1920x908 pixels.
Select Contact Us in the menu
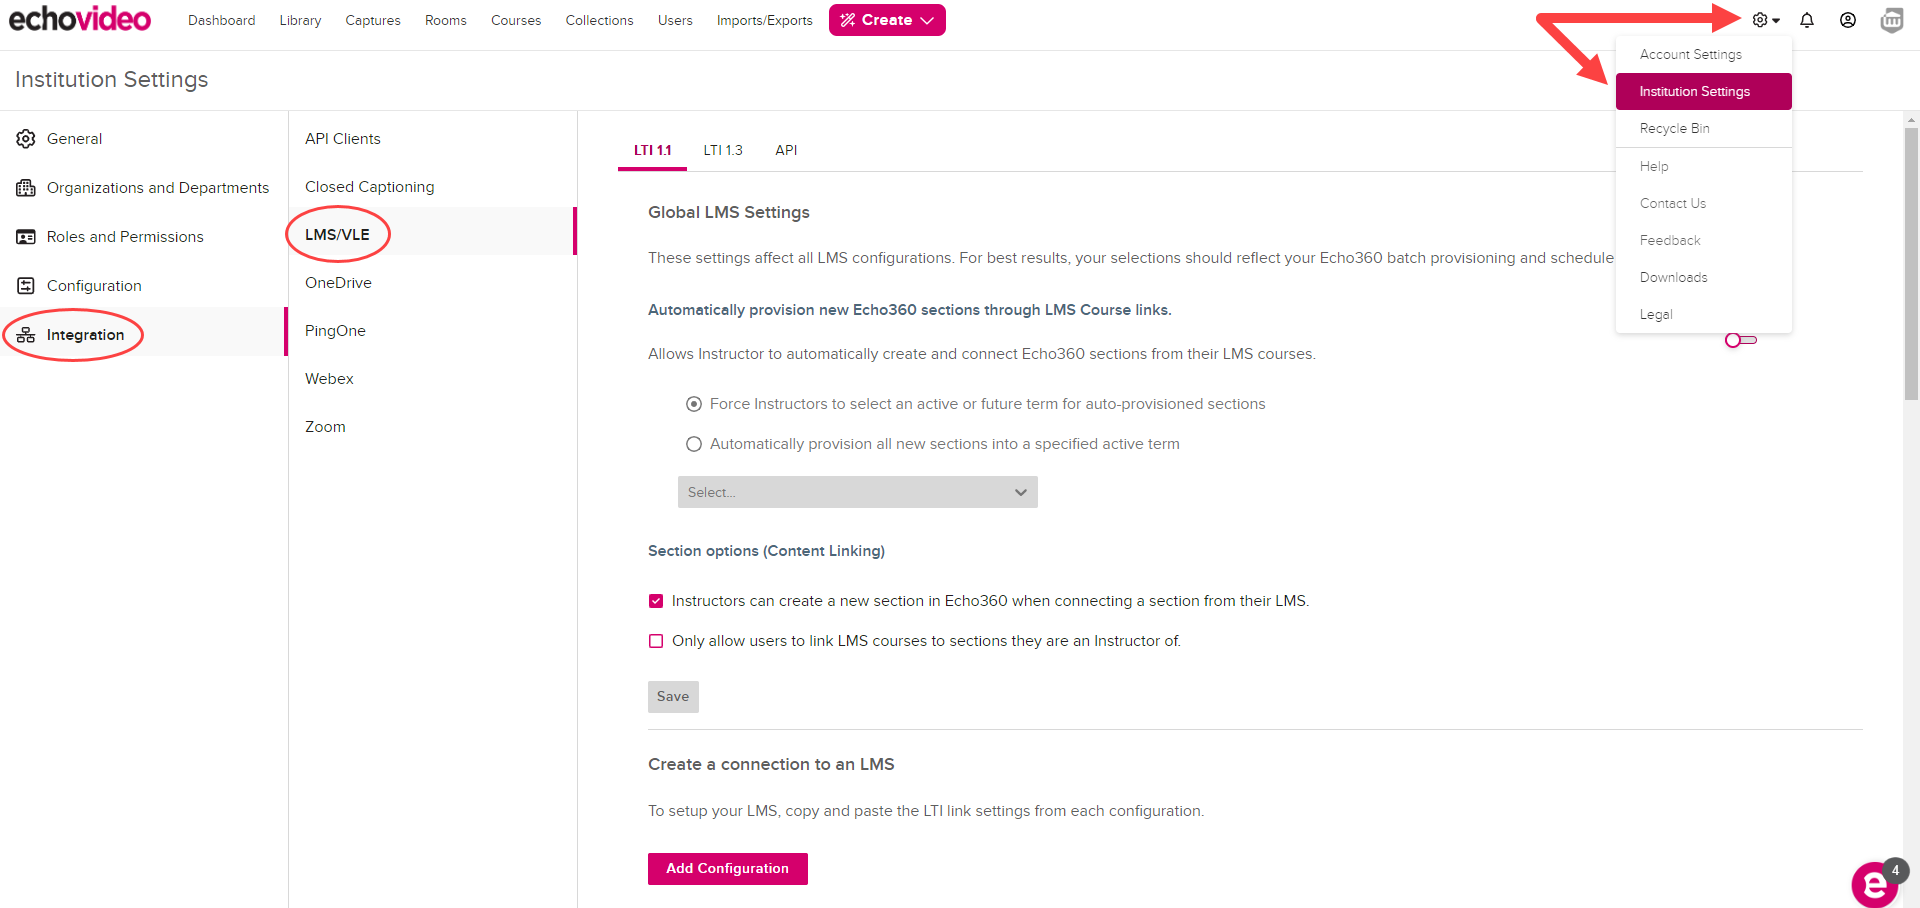1704,203
